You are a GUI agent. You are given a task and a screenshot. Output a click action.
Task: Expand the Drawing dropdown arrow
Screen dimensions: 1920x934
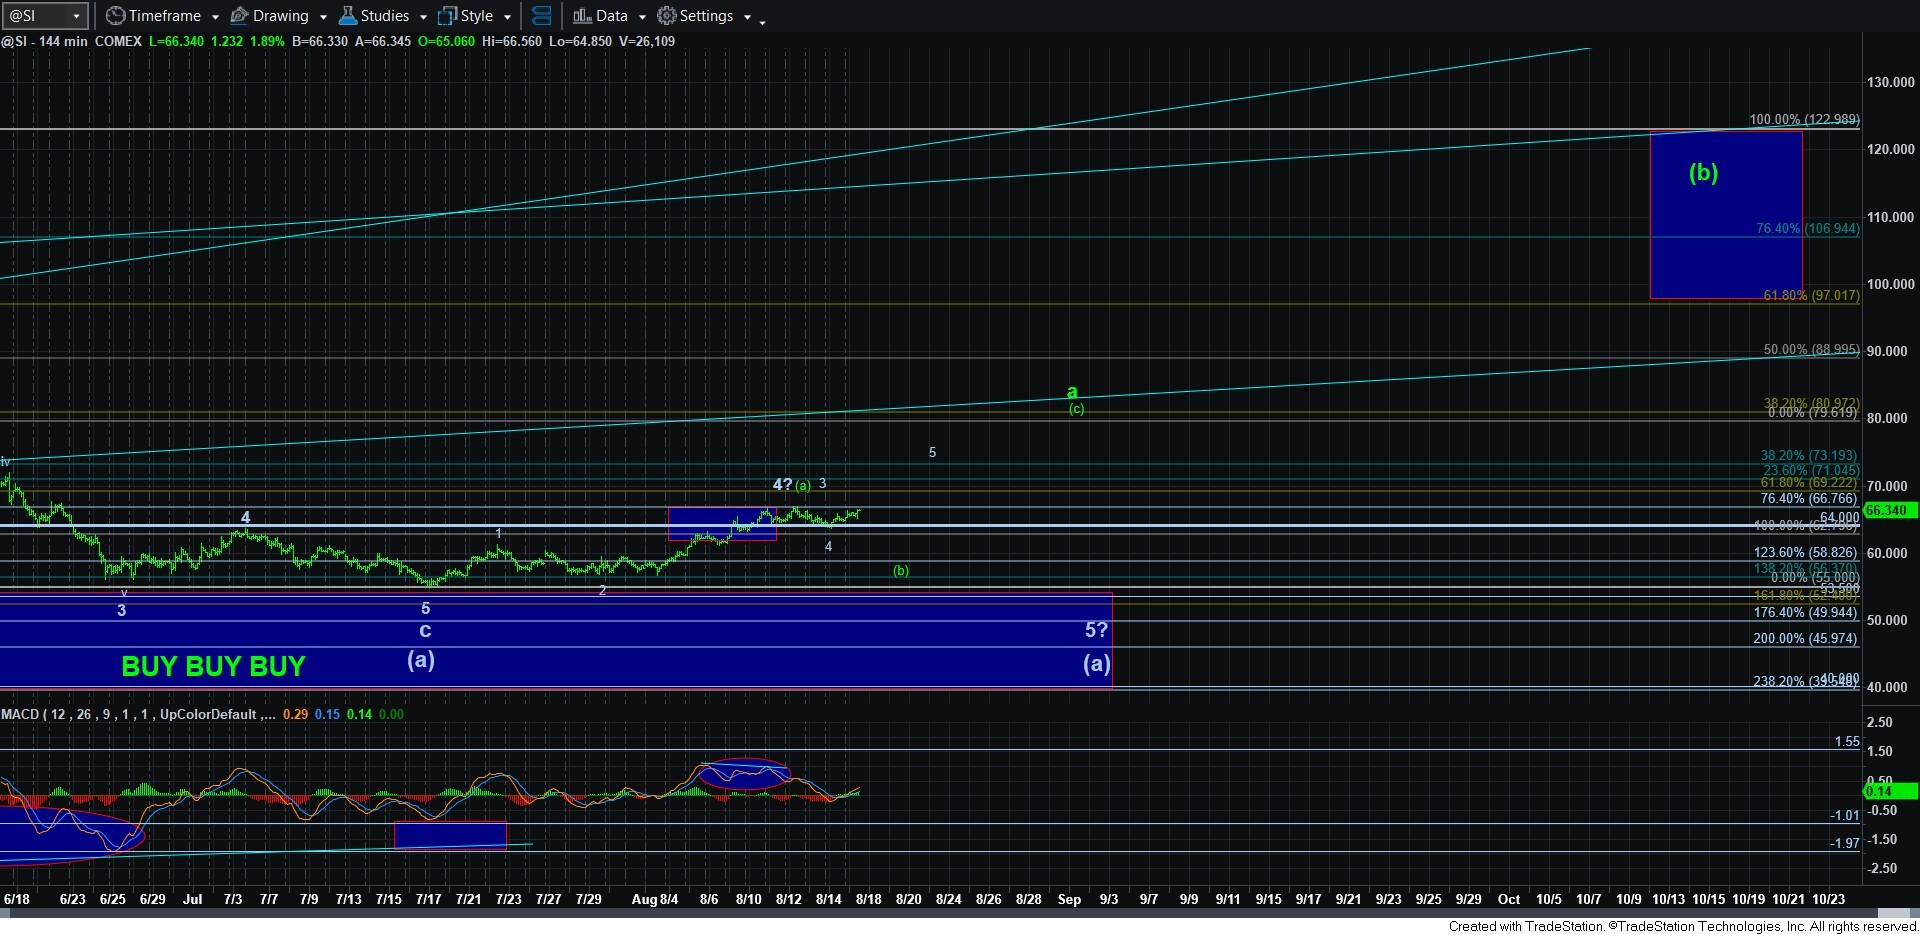[x=323, y=17]
